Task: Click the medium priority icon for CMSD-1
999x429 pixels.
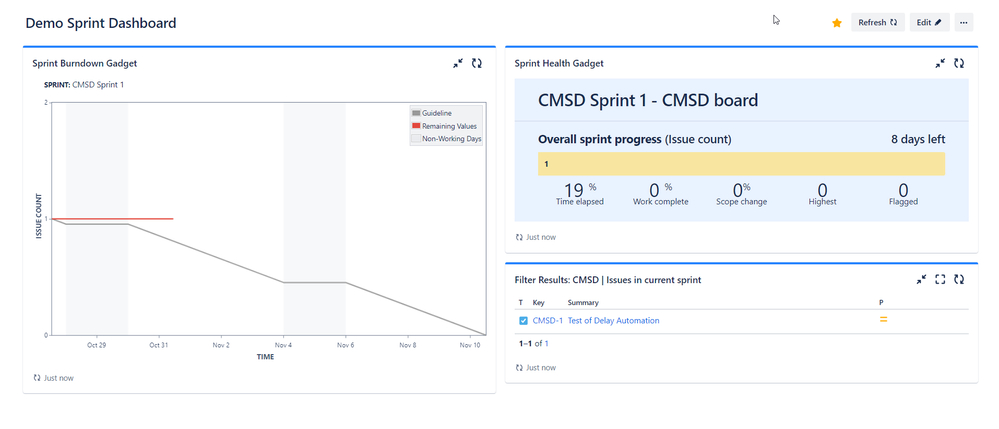Action: tap(884, 319)
